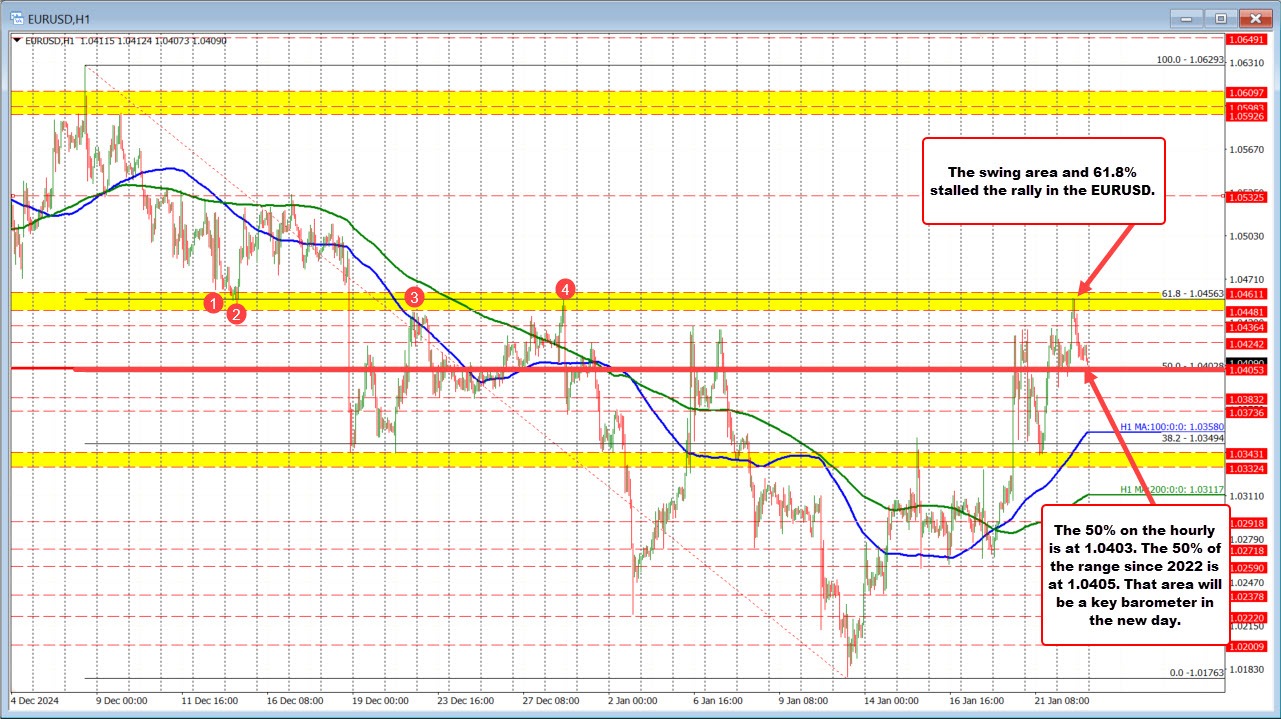Click the 1.04242 red price tag
Viewport: 1281px width, 719px height.
pyautogui.click(x=1249, y=343)
